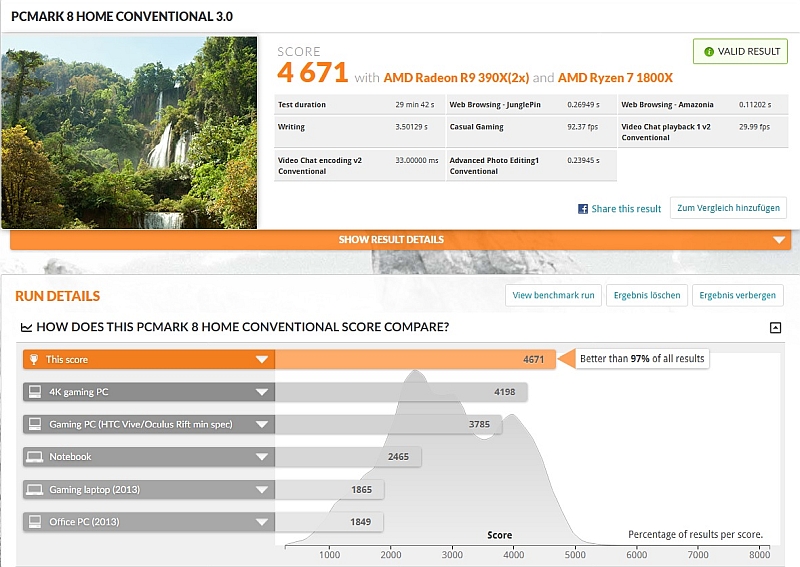
Task: Open the AMD Radeon R9 390X(2x) link
Action: 456,78
